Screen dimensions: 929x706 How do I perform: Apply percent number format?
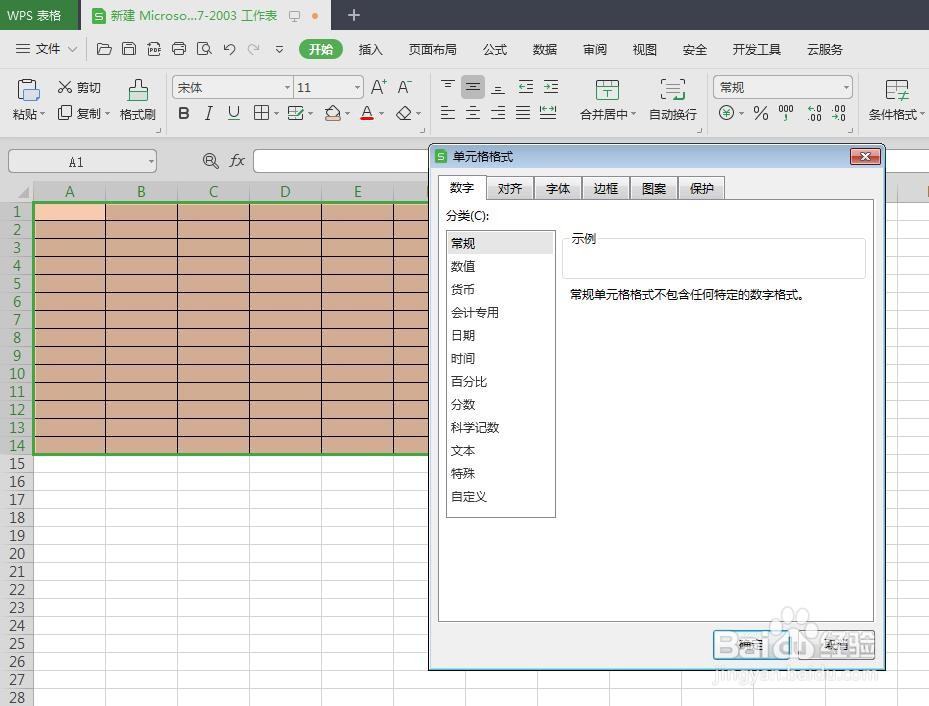pyautogui.click(x=760, y=113)
